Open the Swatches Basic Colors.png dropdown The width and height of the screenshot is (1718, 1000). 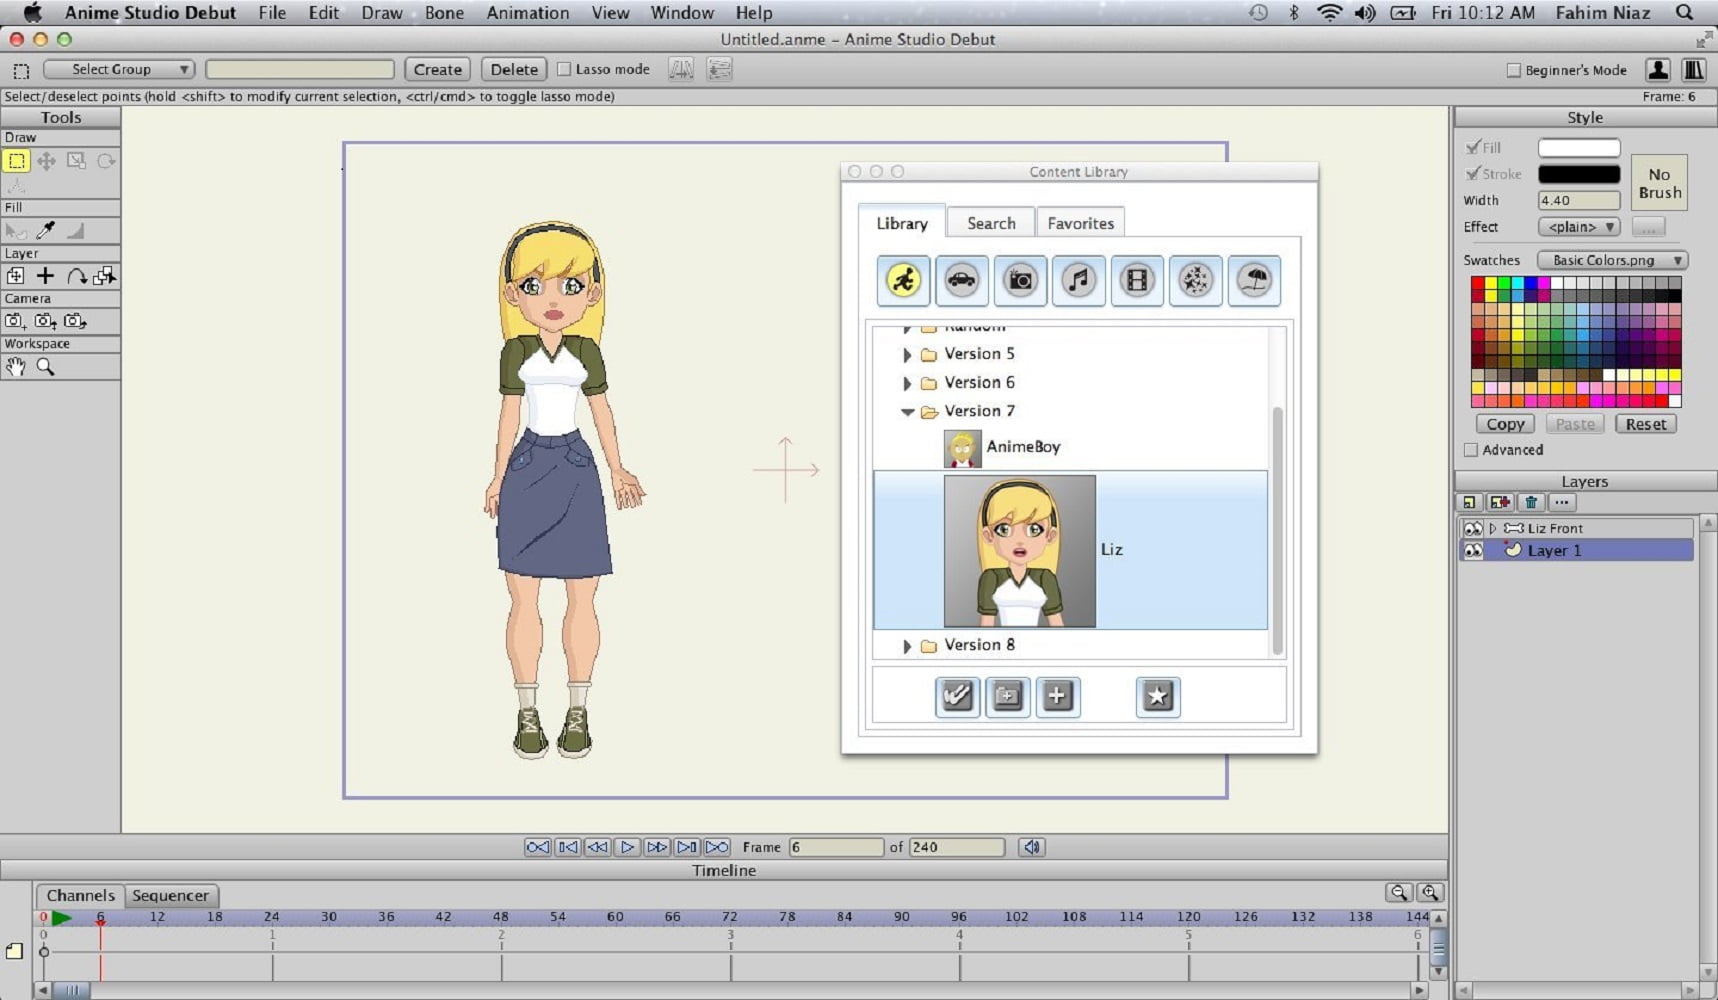click(1612, 260)
